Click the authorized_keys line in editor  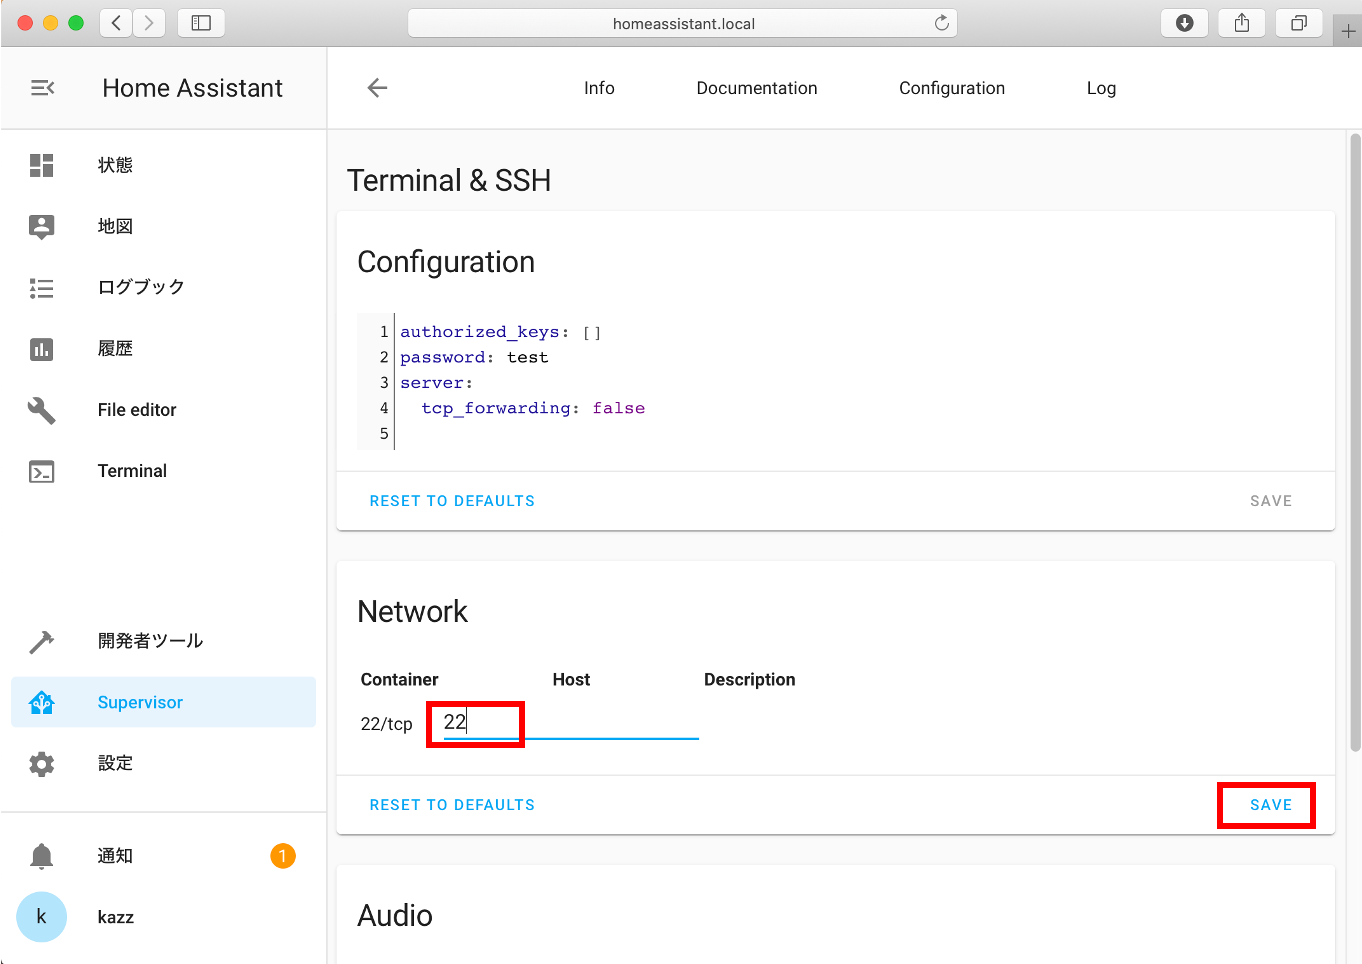point(500,332)
